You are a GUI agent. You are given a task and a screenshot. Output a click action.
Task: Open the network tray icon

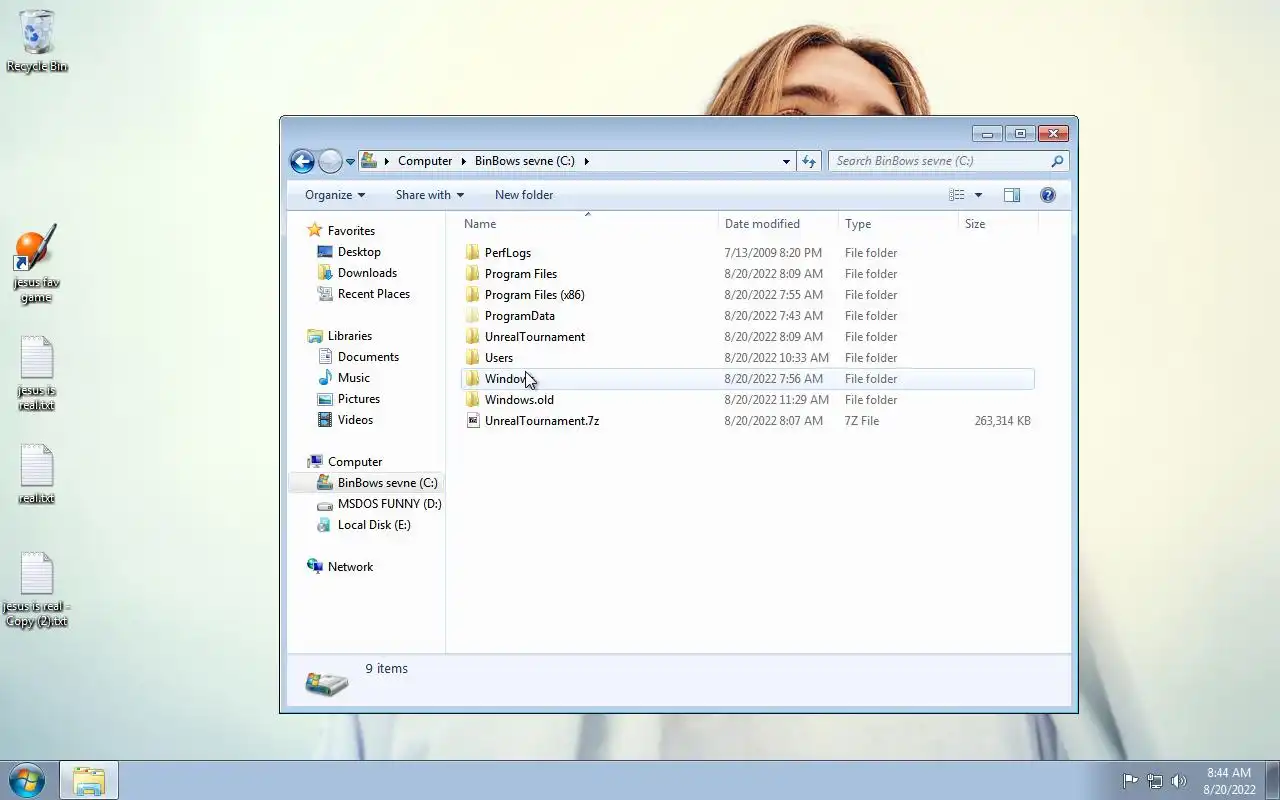point(1154,781)
